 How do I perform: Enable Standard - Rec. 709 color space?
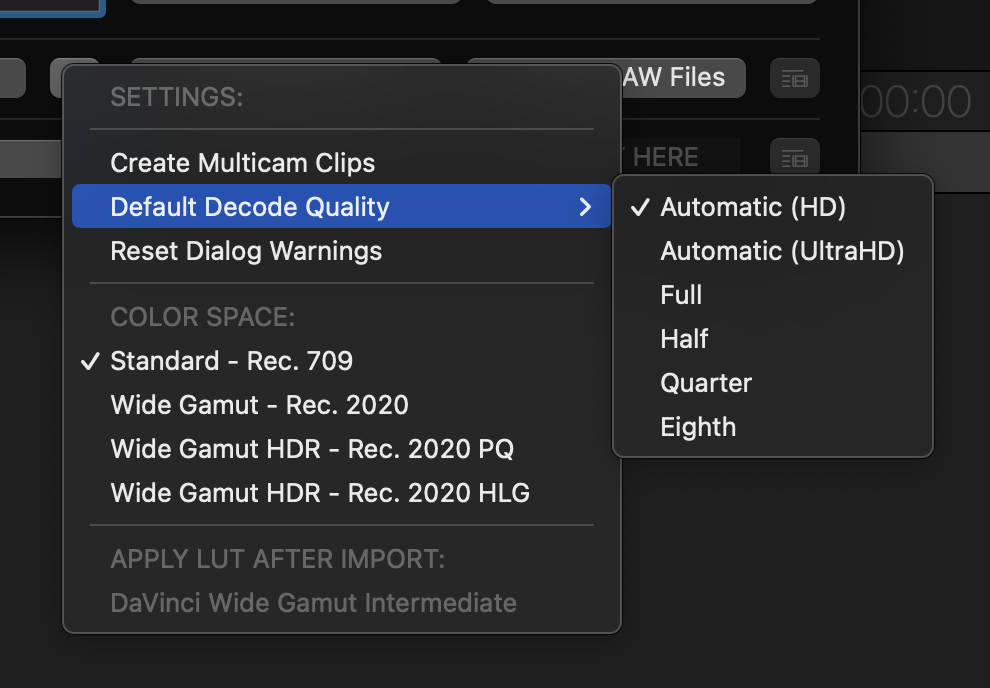[x=232, y=361]
